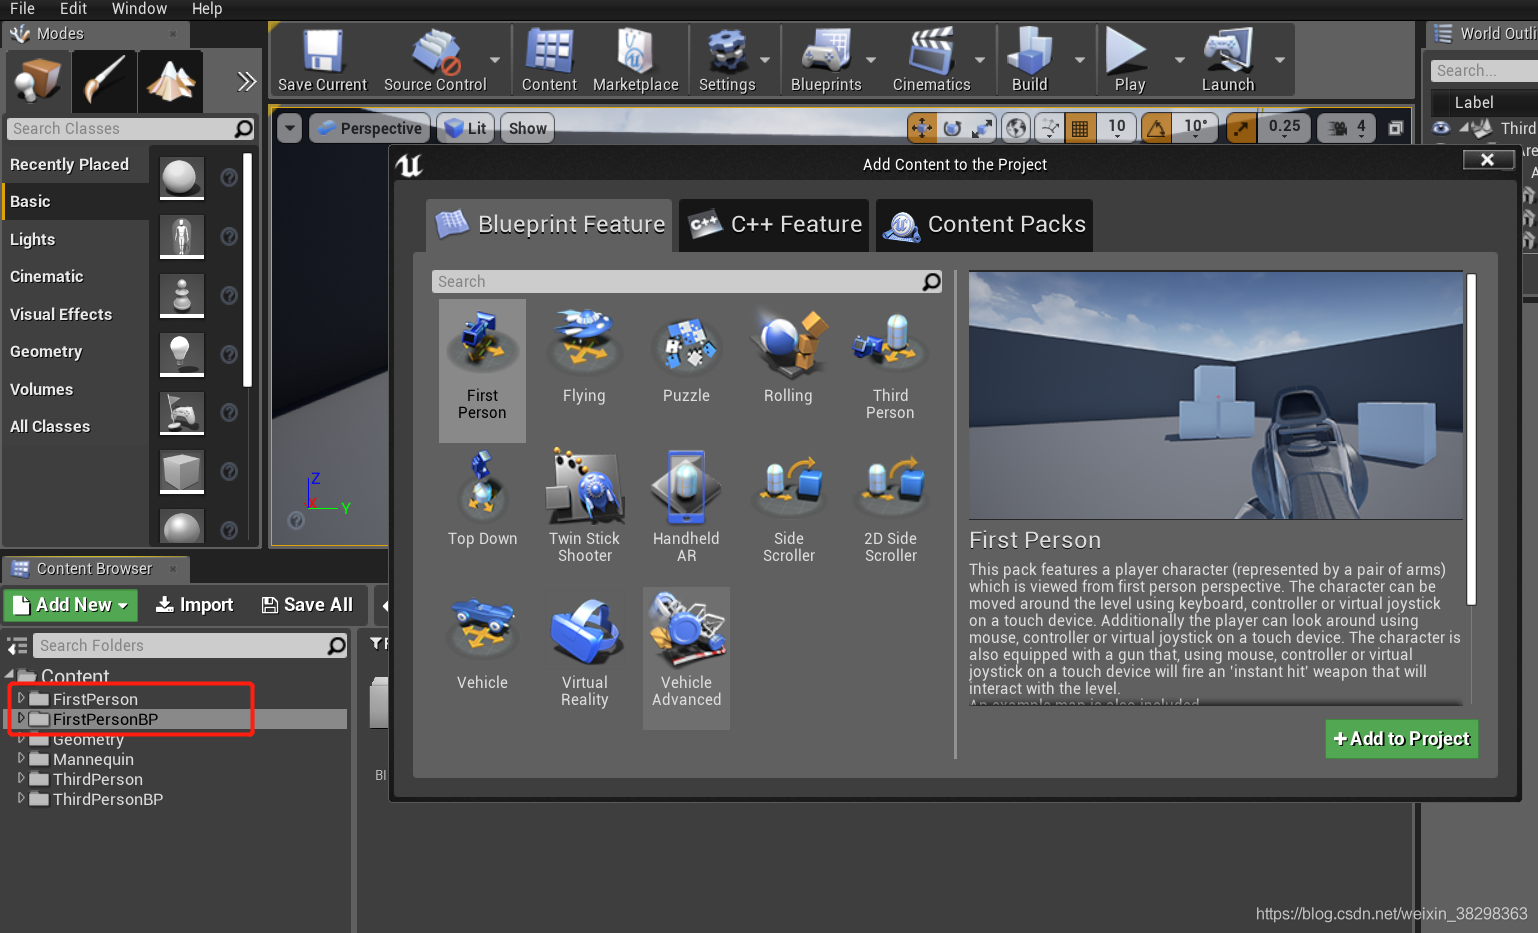Choose the Vehicle Advanced template
Viewport: 1538px width, 933px height.
pos(686,656)
